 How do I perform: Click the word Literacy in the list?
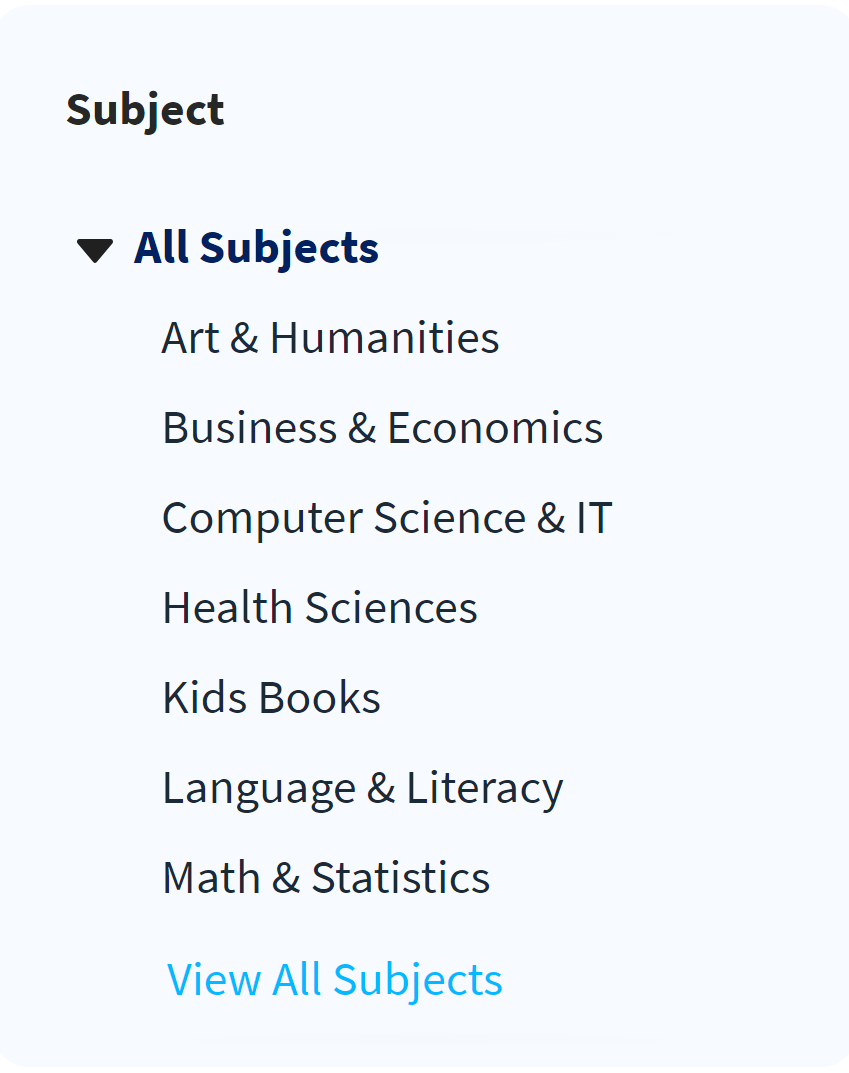(484, 788)
